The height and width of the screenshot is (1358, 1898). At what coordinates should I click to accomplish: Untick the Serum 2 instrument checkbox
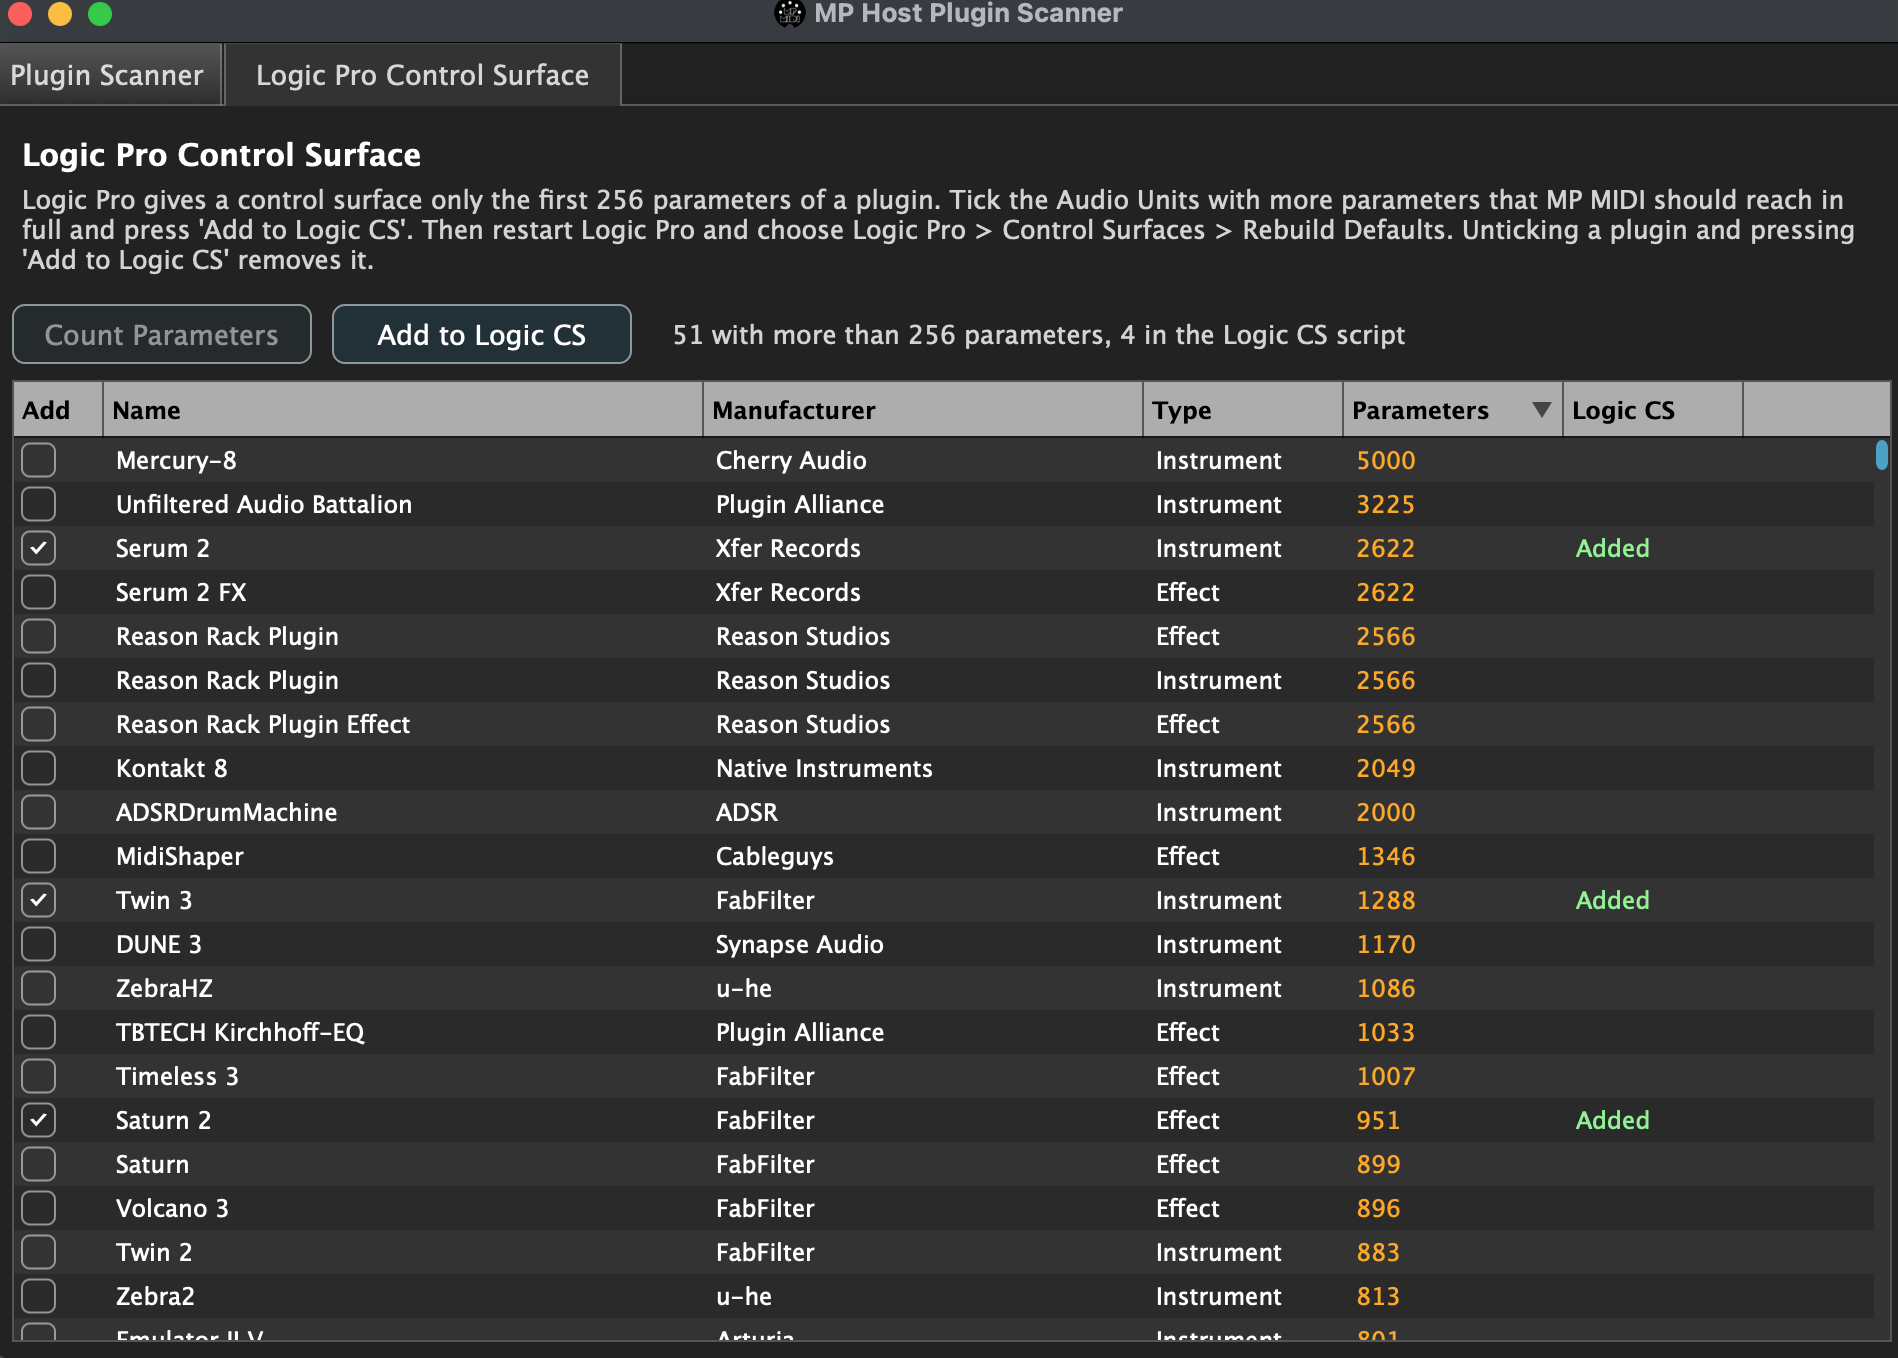click(39, 548)
